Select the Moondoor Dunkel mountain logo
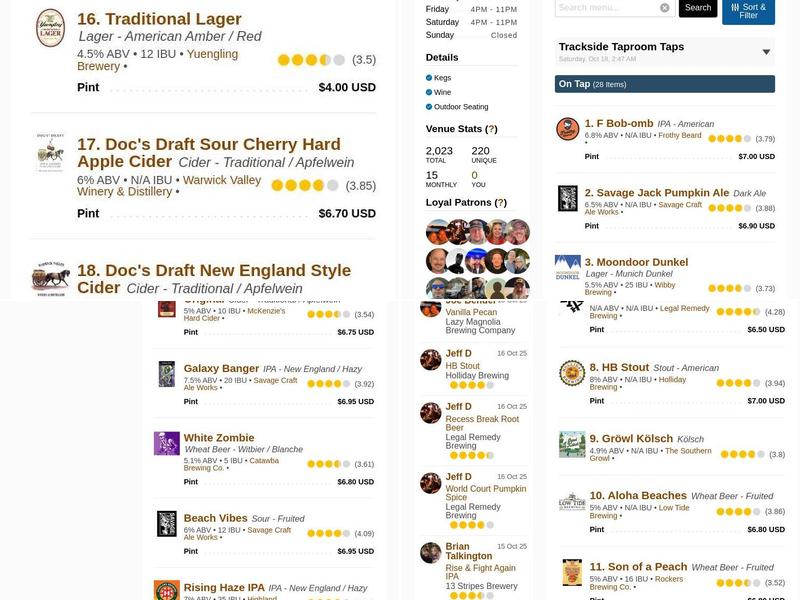The height and width of the screenshot is (600, 800). 567,267
